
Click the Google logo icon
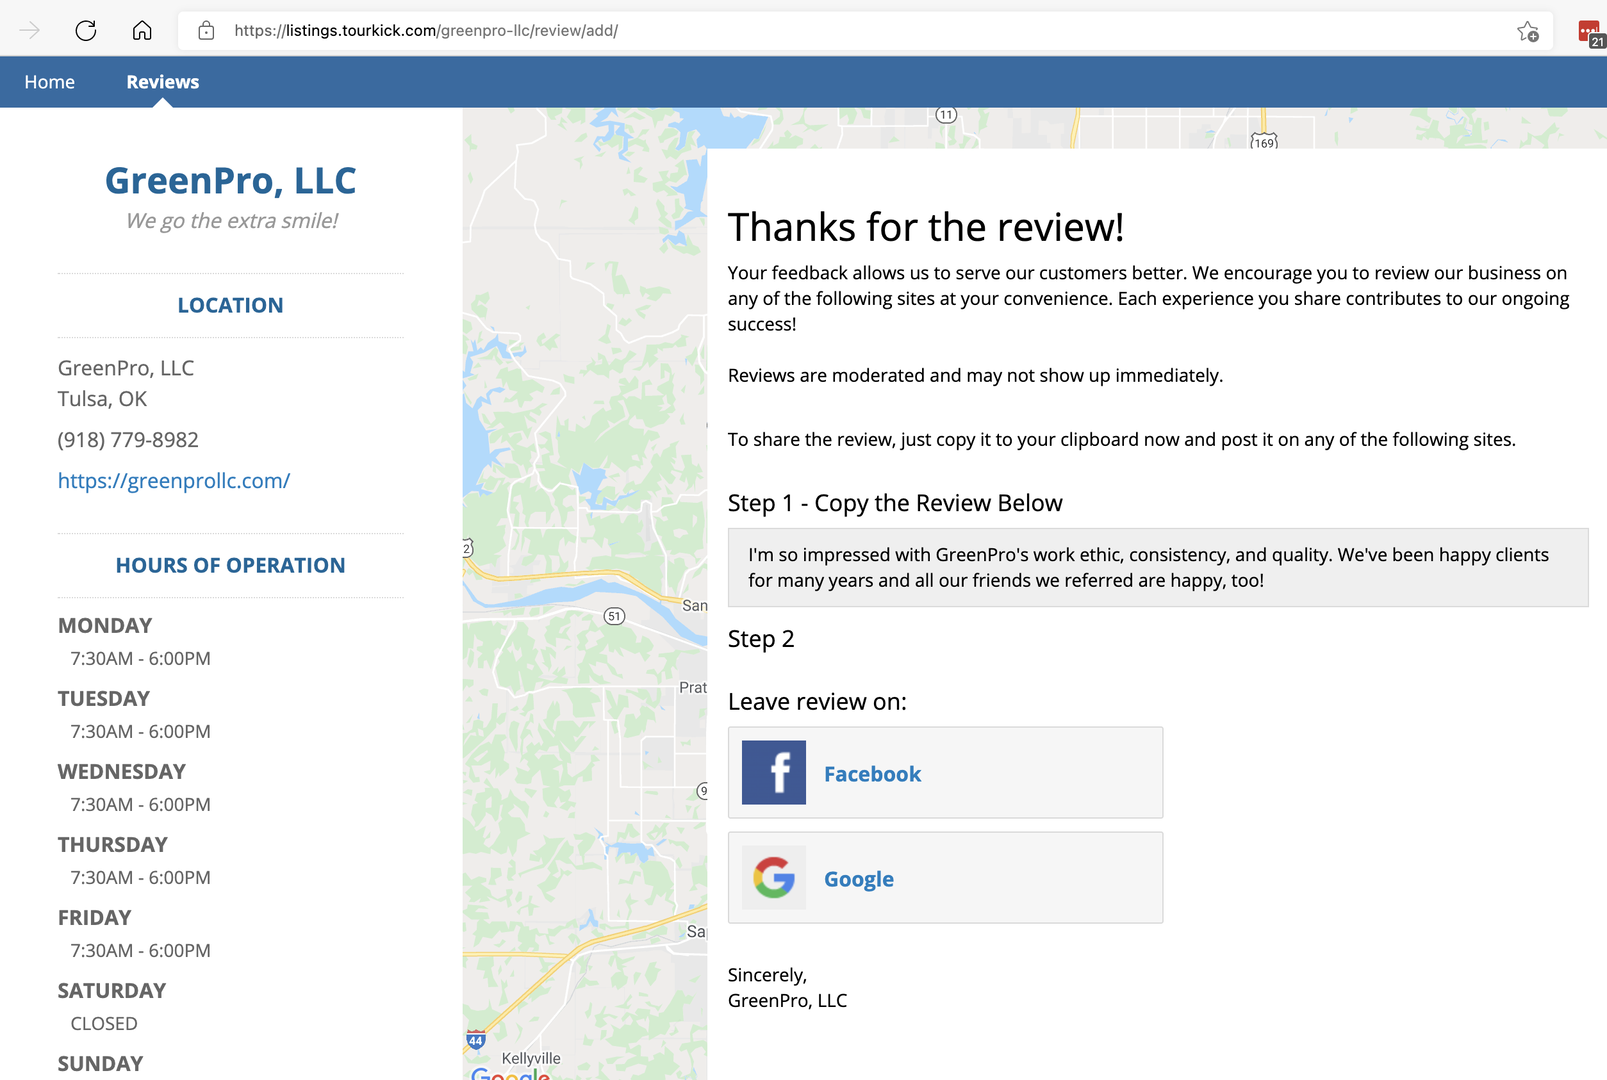coord(774,877)
